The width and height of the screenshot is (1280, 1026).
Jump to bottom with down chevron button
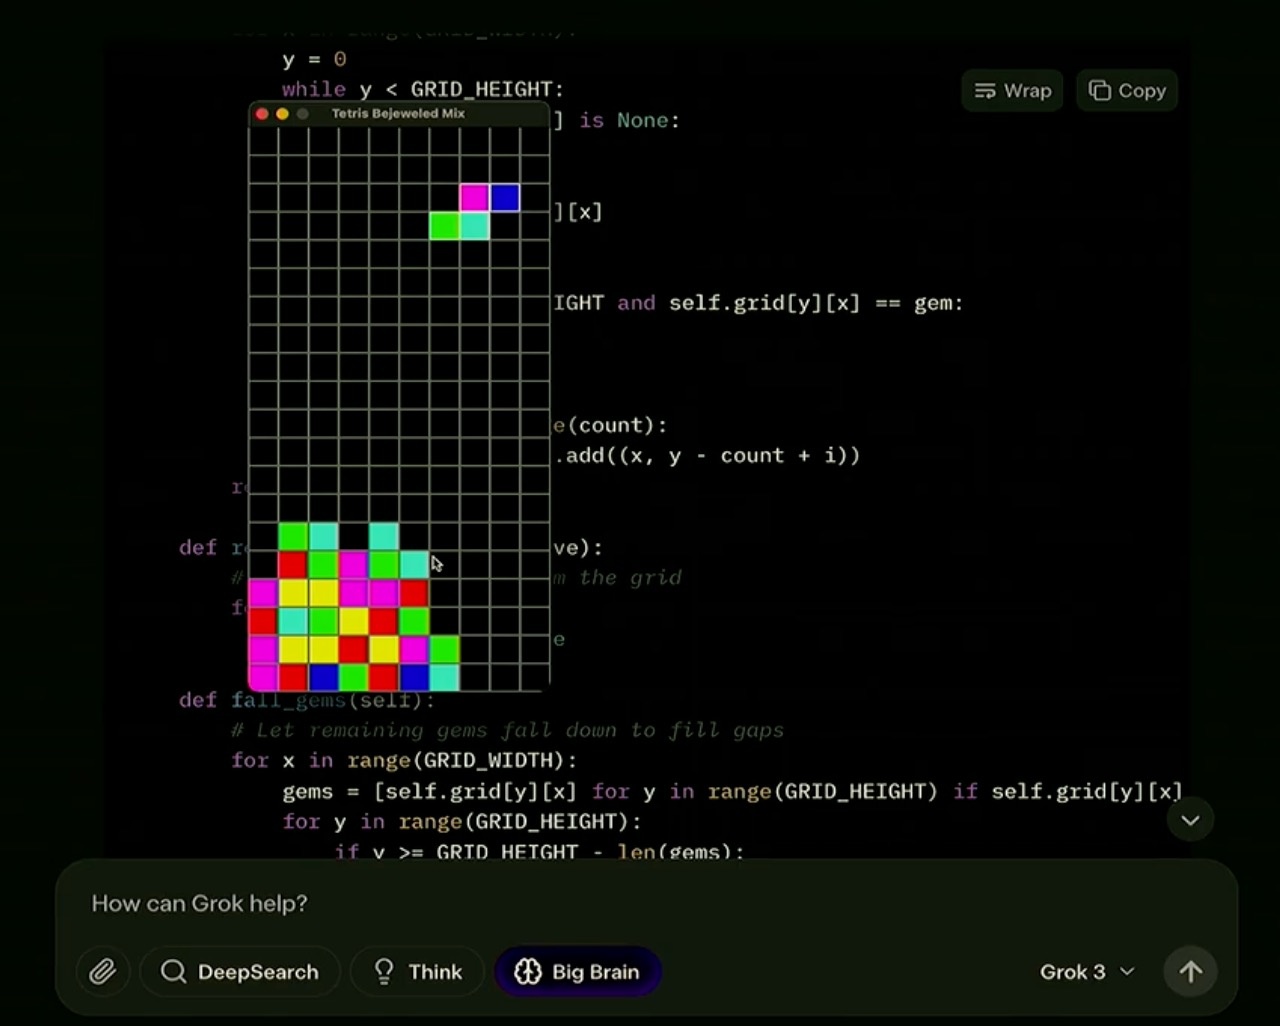pos(1190,820)
